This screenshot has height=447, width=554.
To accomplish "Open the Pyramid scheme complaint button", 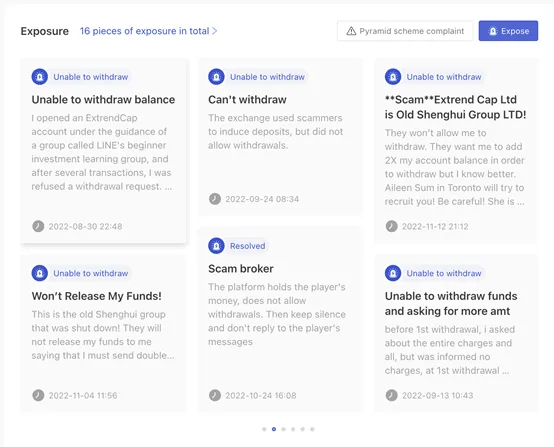I will pos(405,31).
